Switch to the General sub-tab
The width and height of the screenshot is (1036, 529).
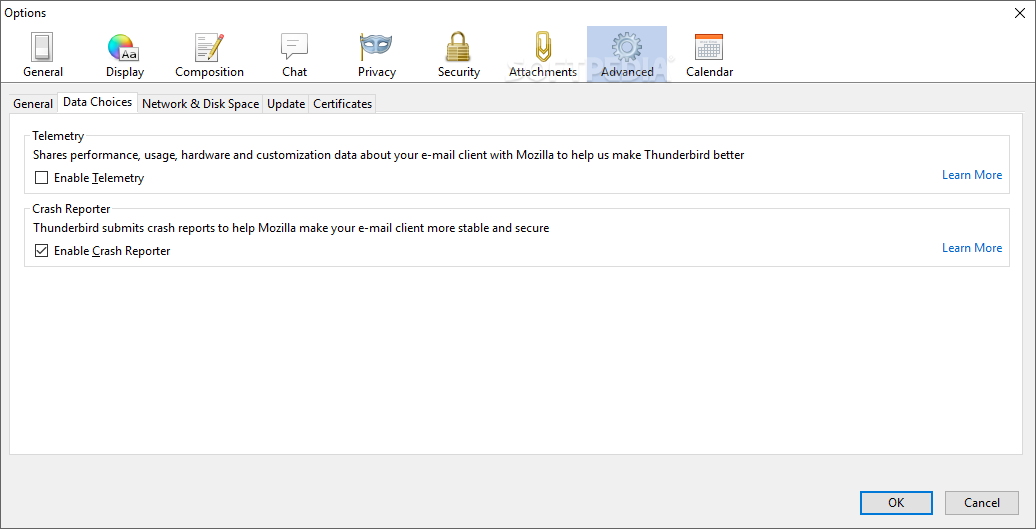click(x=33, y=104)
